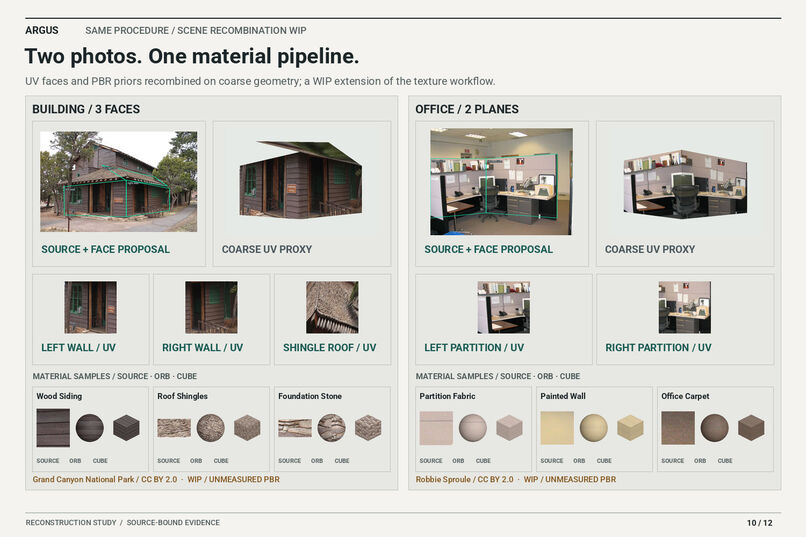Click the Office Carpet orb sample

coord(715,428)
